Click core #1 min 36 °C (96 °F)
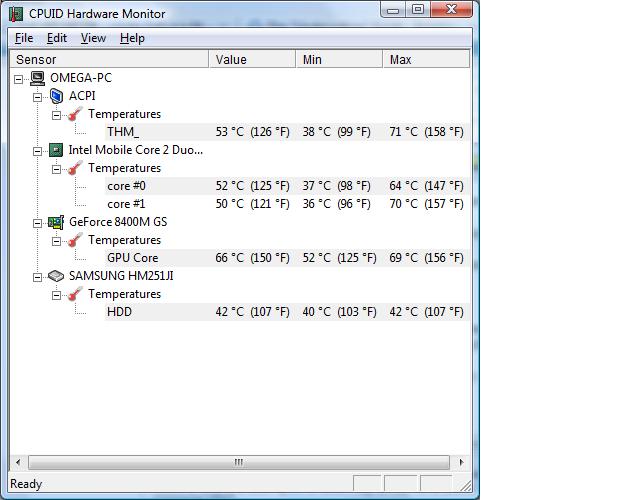The image size is (640, 500). tap(337, 204)
